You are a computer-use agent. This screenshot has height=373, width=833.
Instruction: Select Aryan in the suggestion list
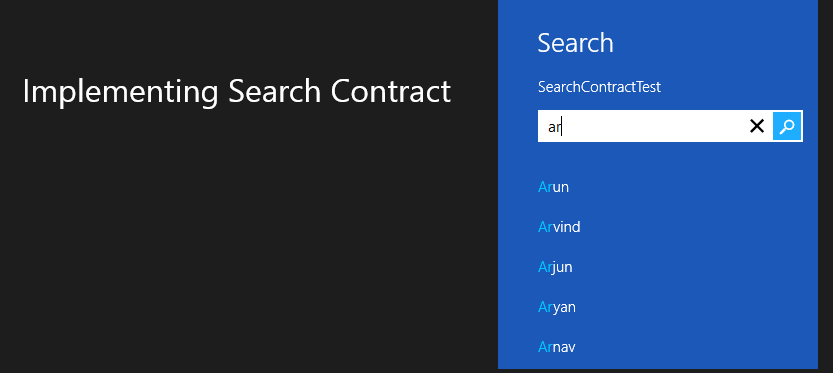coord(557,307)
